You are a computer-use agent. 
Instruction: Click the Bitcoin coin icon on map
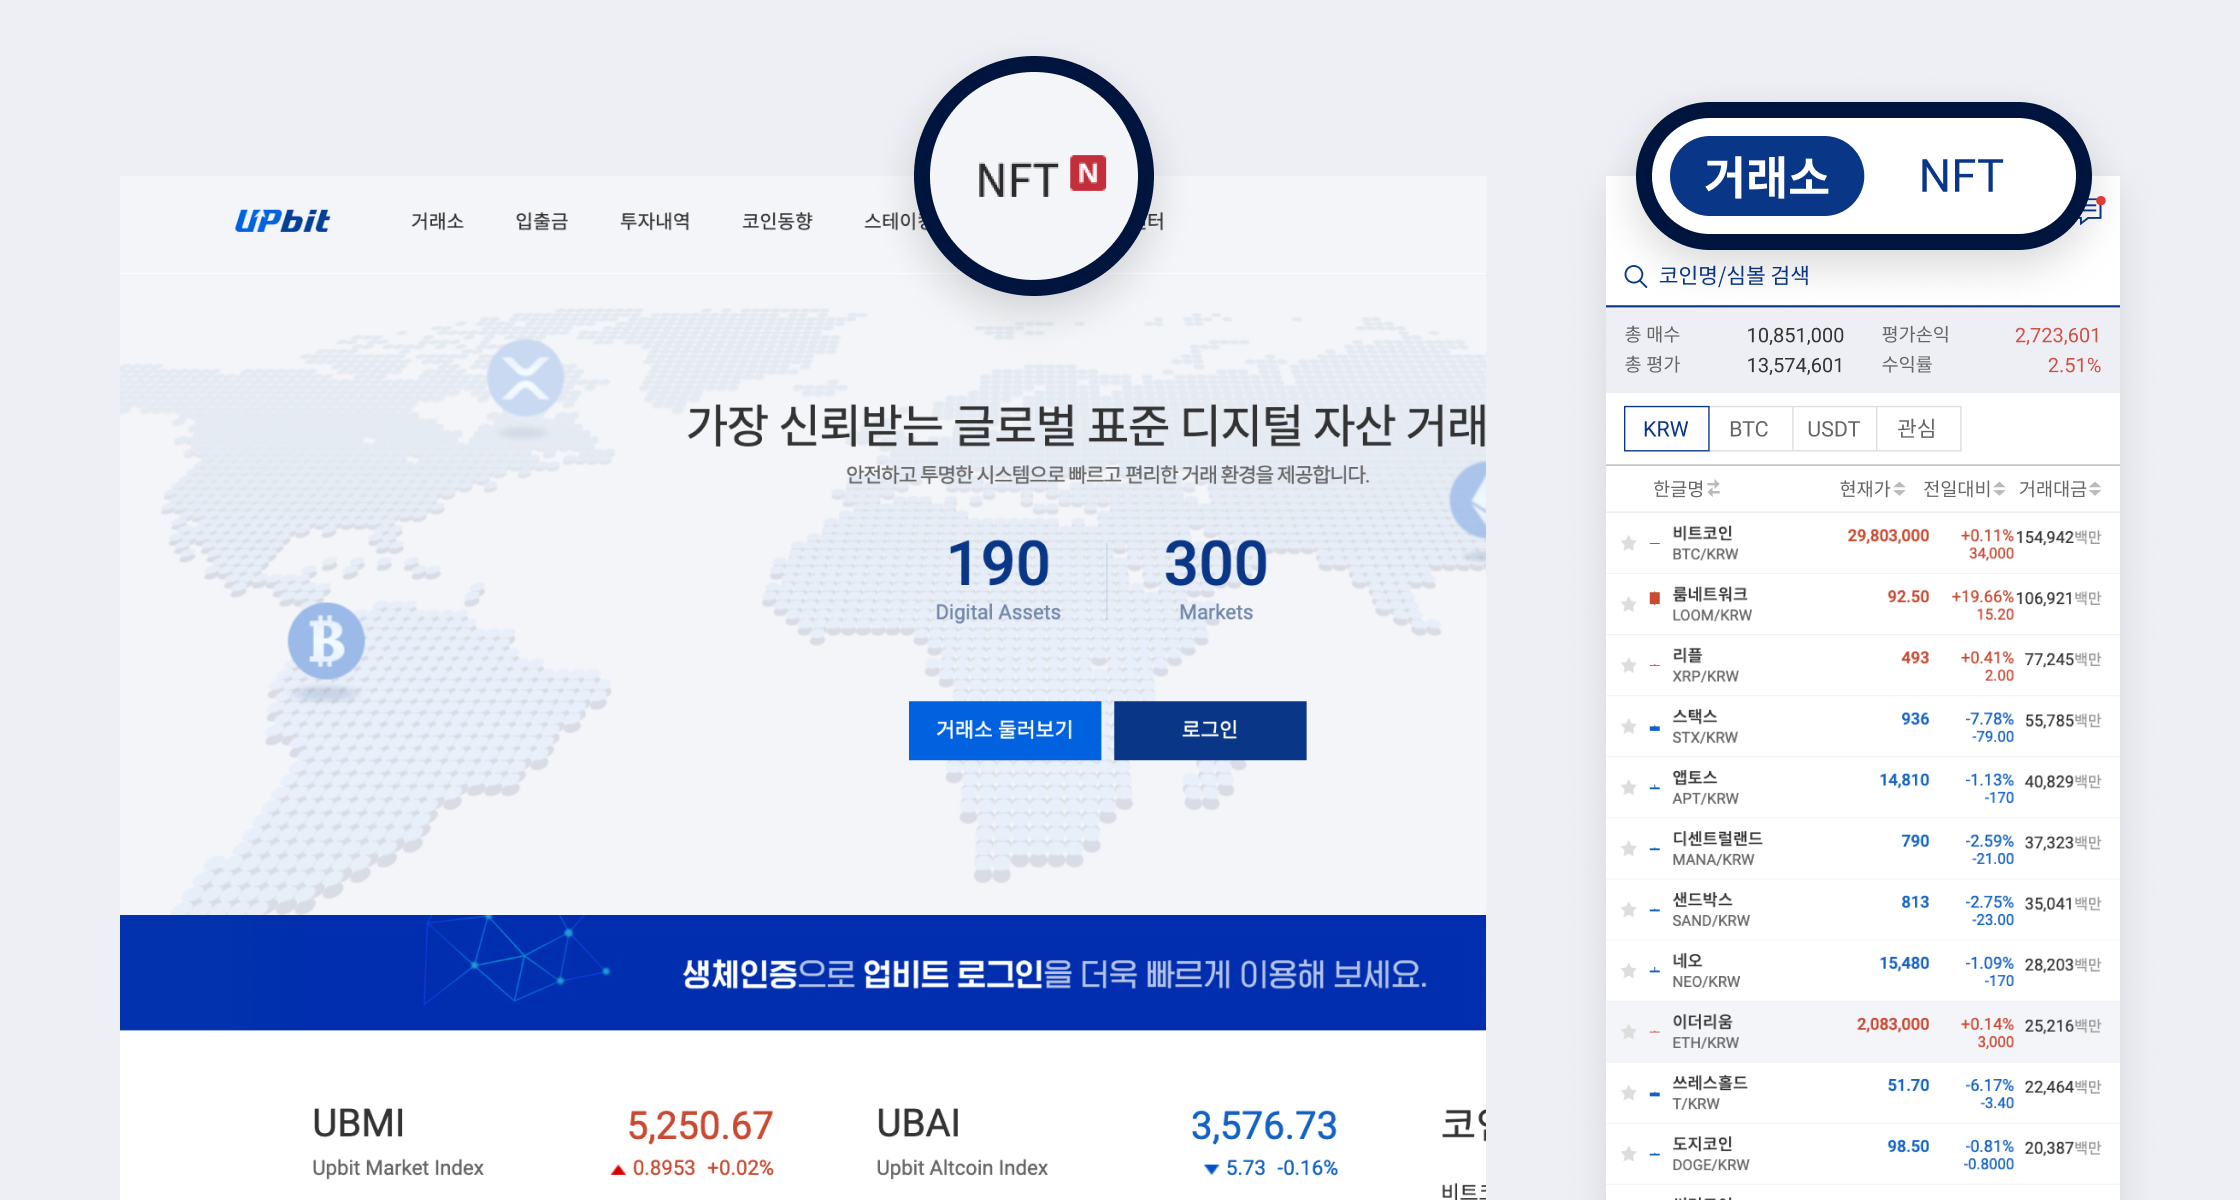[326, 641]
